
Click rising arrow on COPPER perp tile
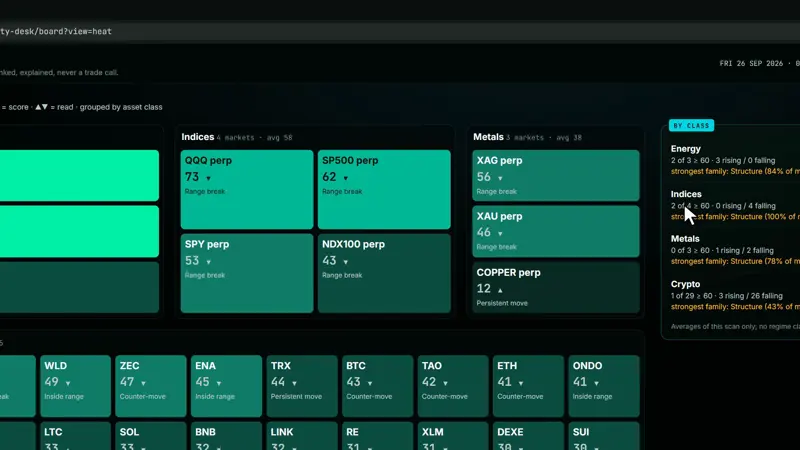point(500,290)
